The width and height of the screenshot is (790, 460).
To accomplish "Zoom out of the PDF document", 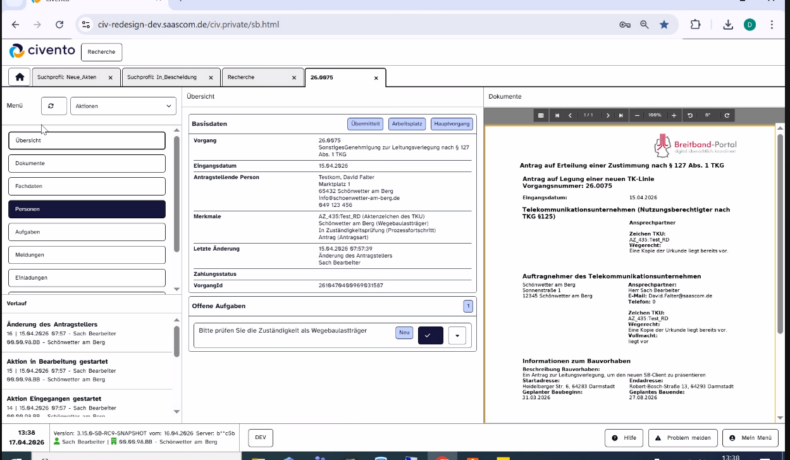I will click(638, 115).
